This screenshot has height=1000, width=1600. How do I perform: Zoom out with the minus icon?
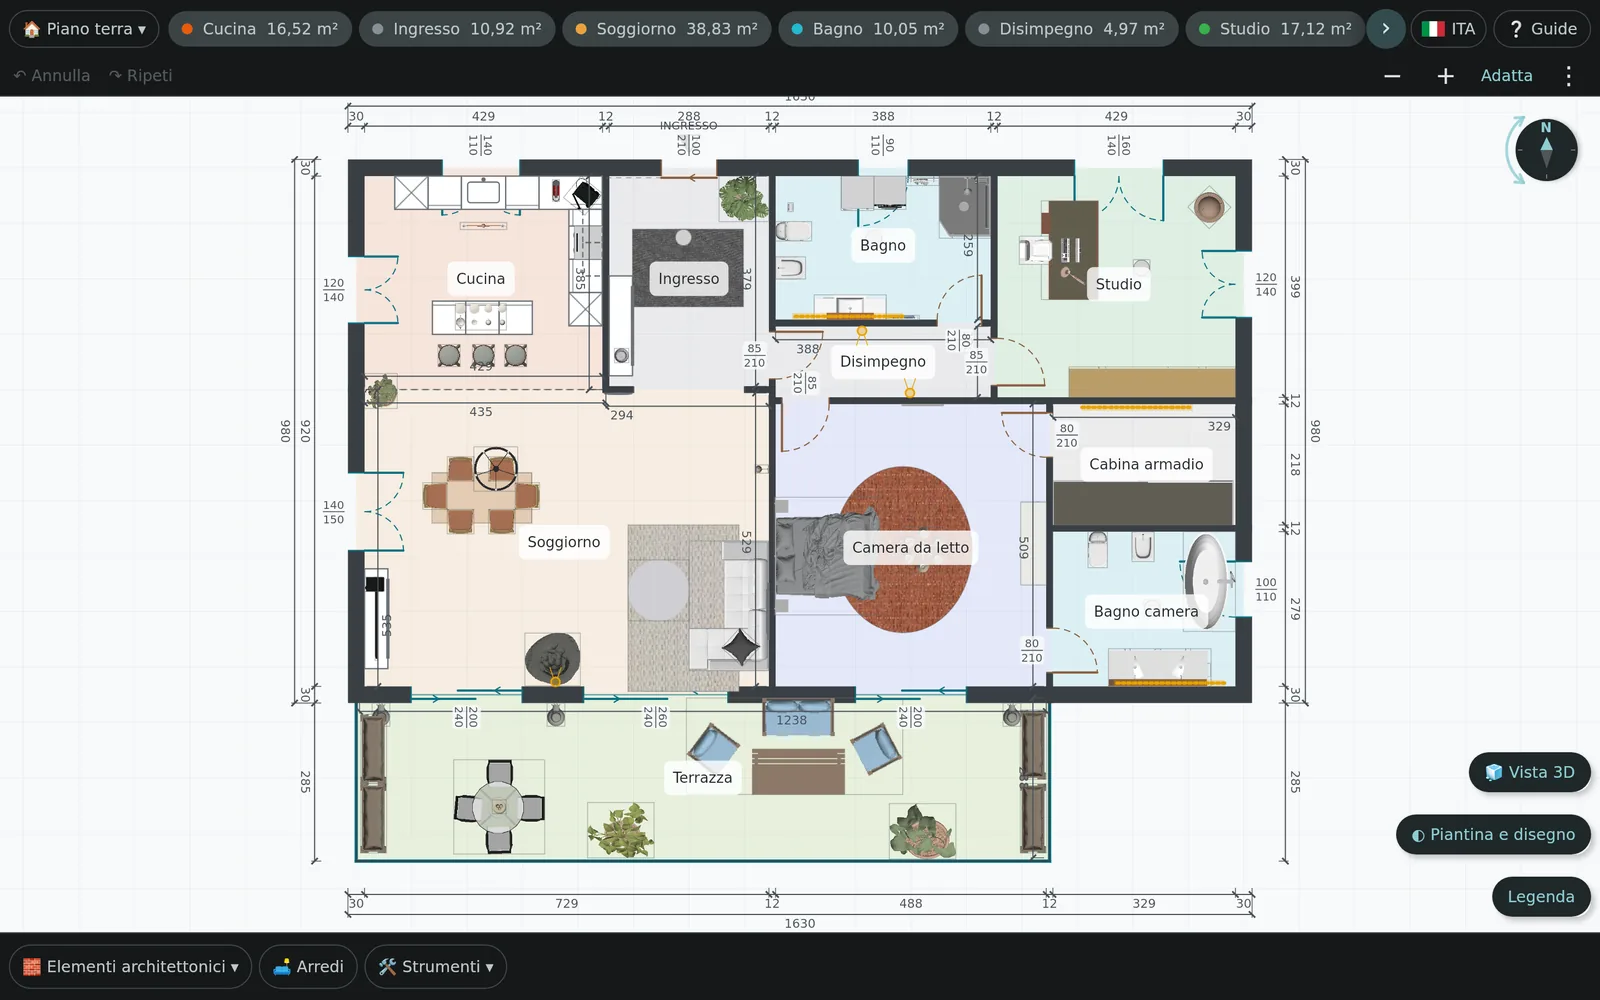pyautogui.click(x=1392, y=76)
